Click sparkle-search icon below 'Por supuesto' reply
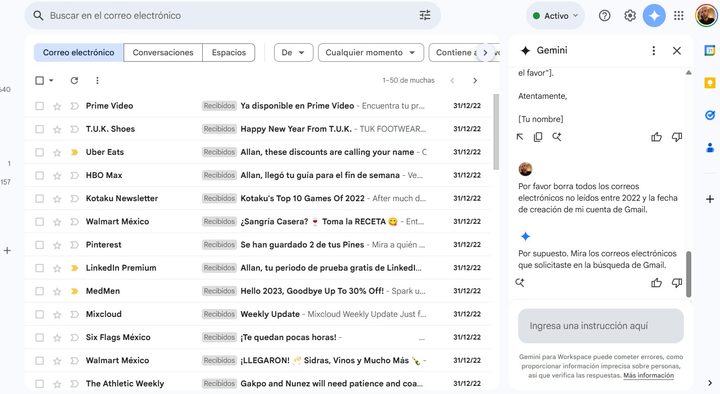Image resolution: width=720 pixels, height=394 pixels. pyautogui.click(x=520, y=283)
